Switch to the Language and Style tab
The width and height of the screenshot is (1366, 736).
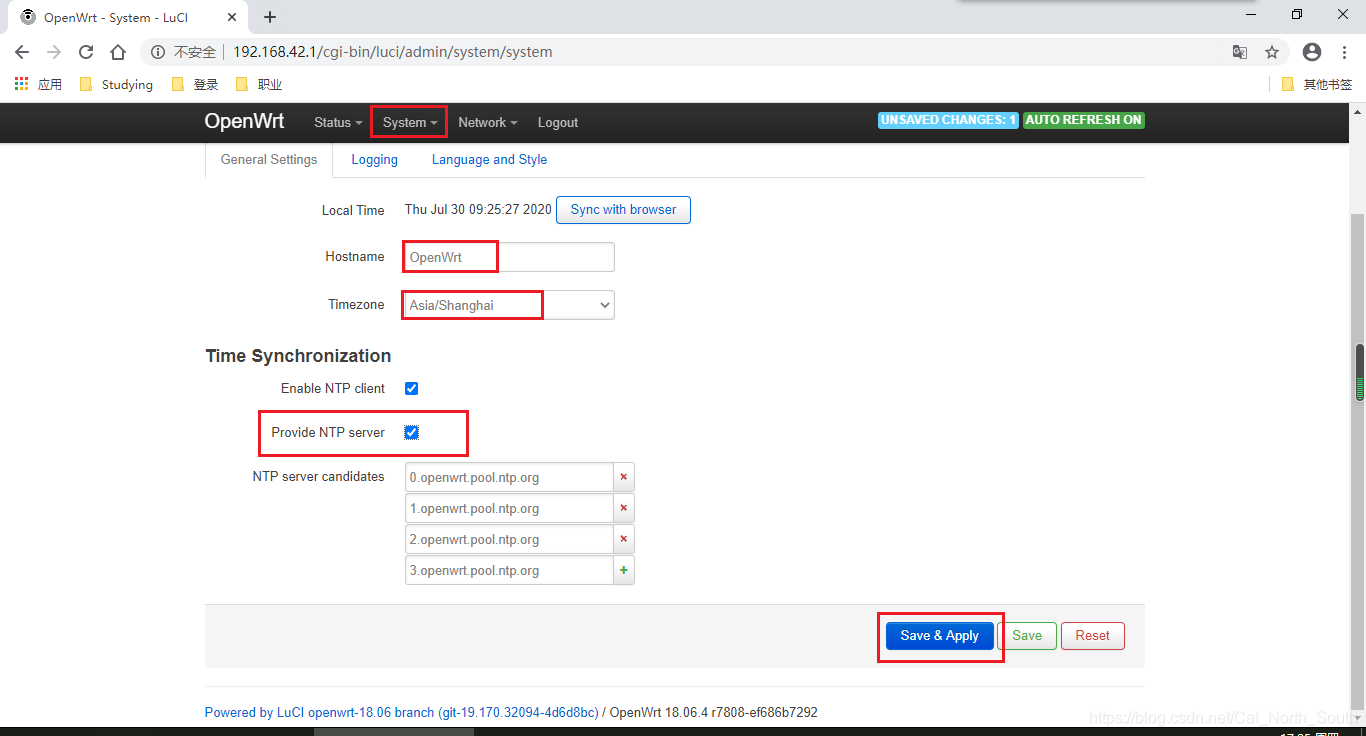point(490,160)
